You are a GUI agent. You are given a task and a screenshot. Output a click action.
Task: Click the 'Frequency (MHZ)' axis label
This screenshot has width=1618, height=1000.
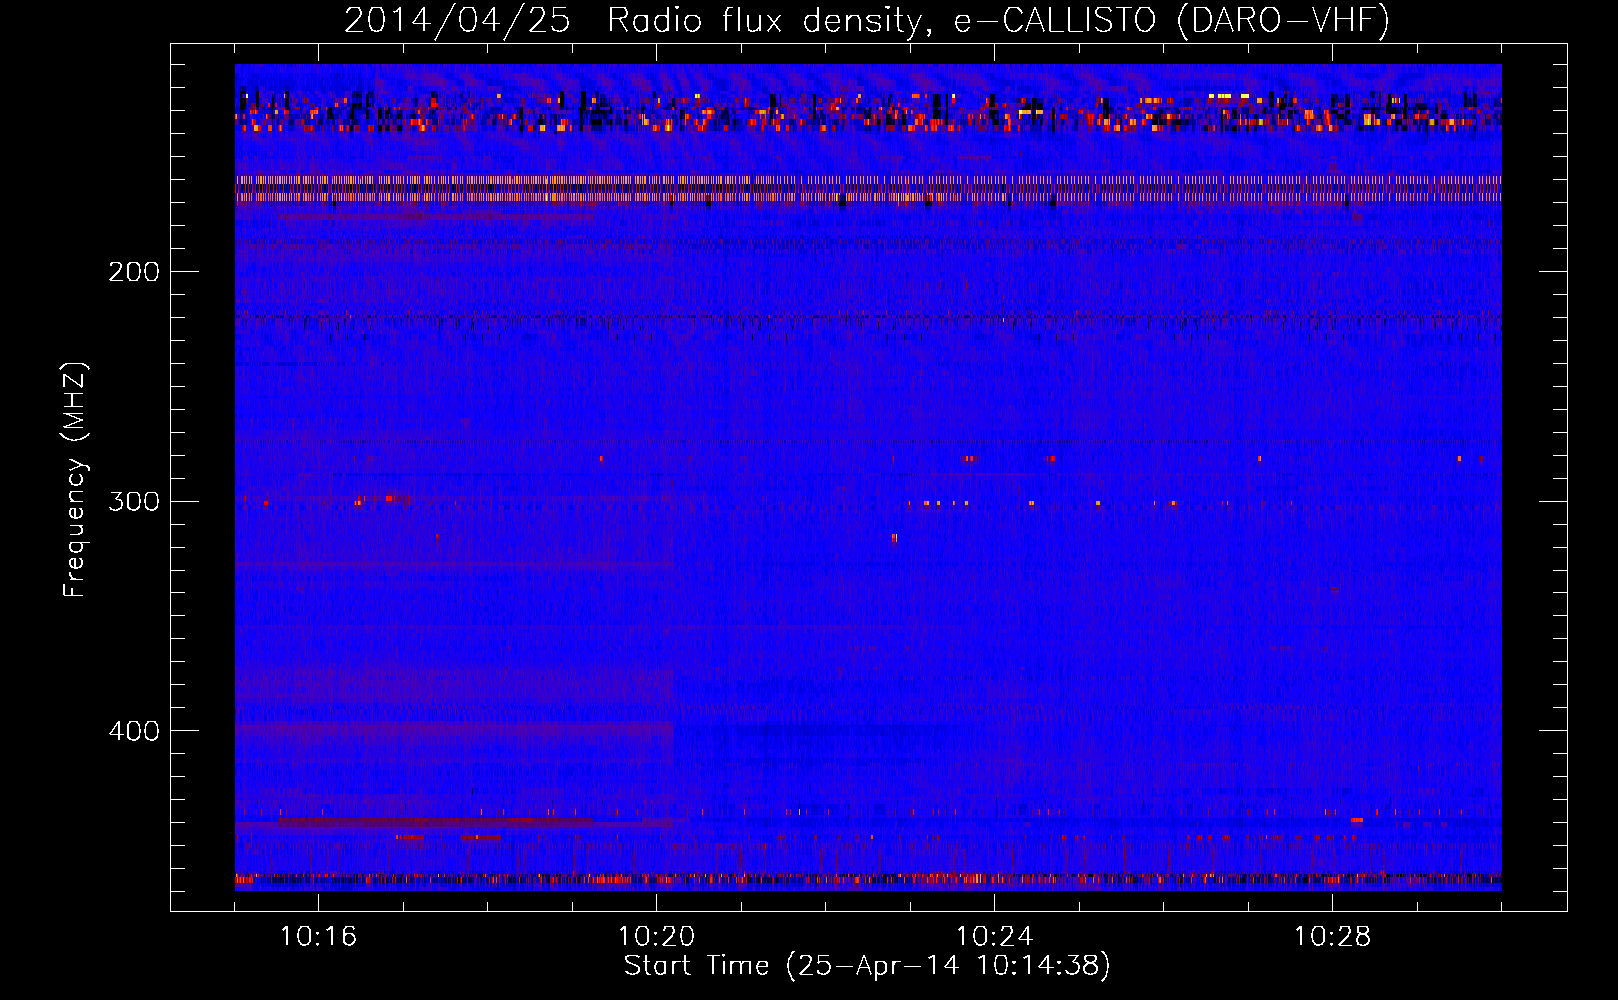click(x=75, y=480)
